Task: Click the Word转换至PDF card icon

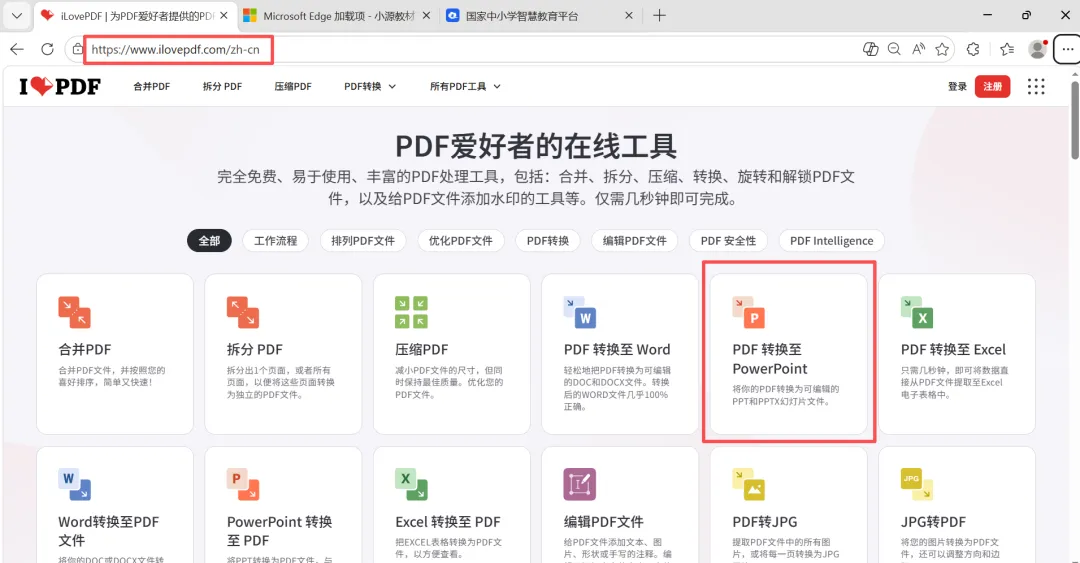Action: tap(74, 484)
